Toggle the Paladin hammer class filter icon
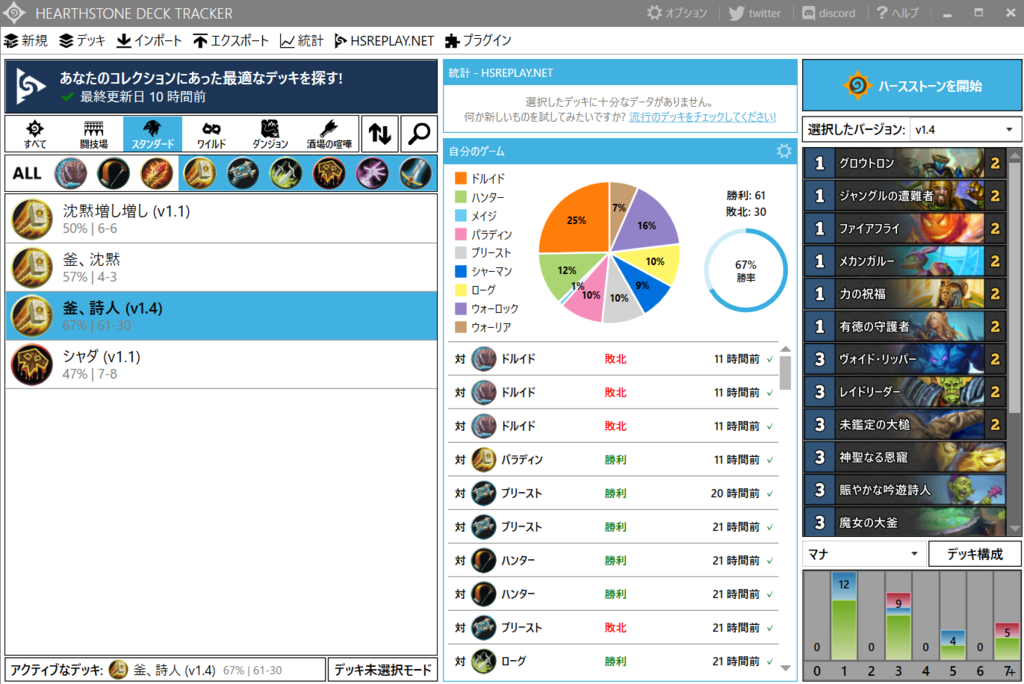This screenshot has height=684, width=1024. click(200, 173)
